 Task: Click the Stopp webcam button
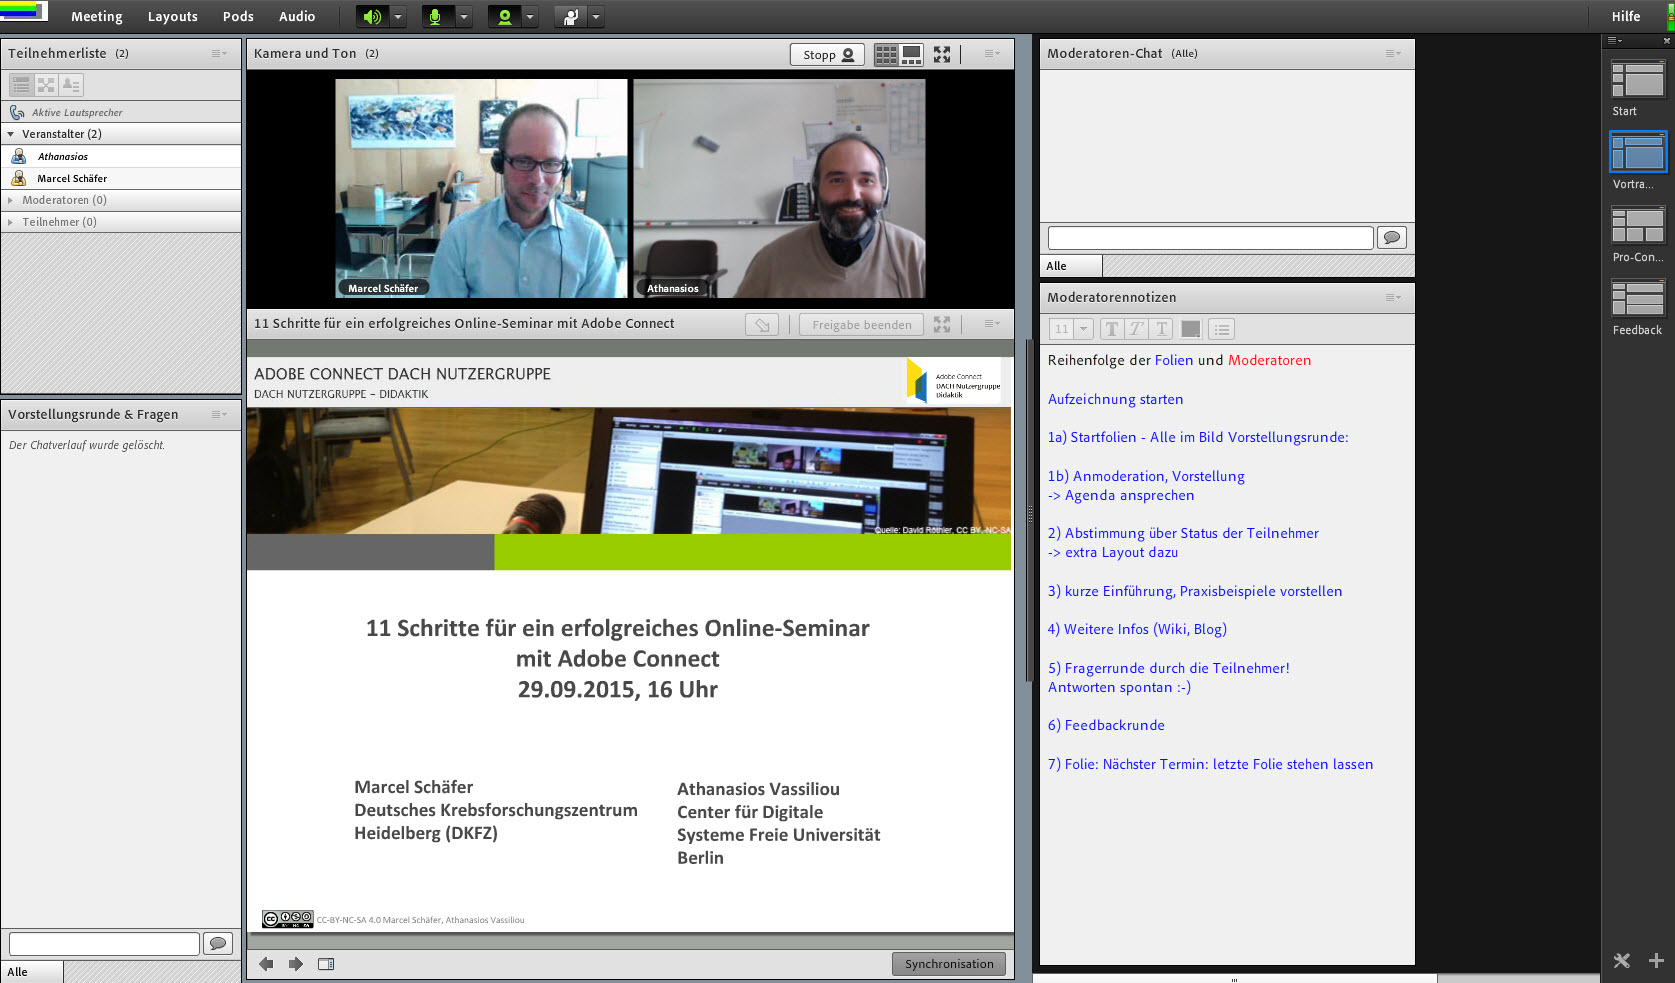828,55
